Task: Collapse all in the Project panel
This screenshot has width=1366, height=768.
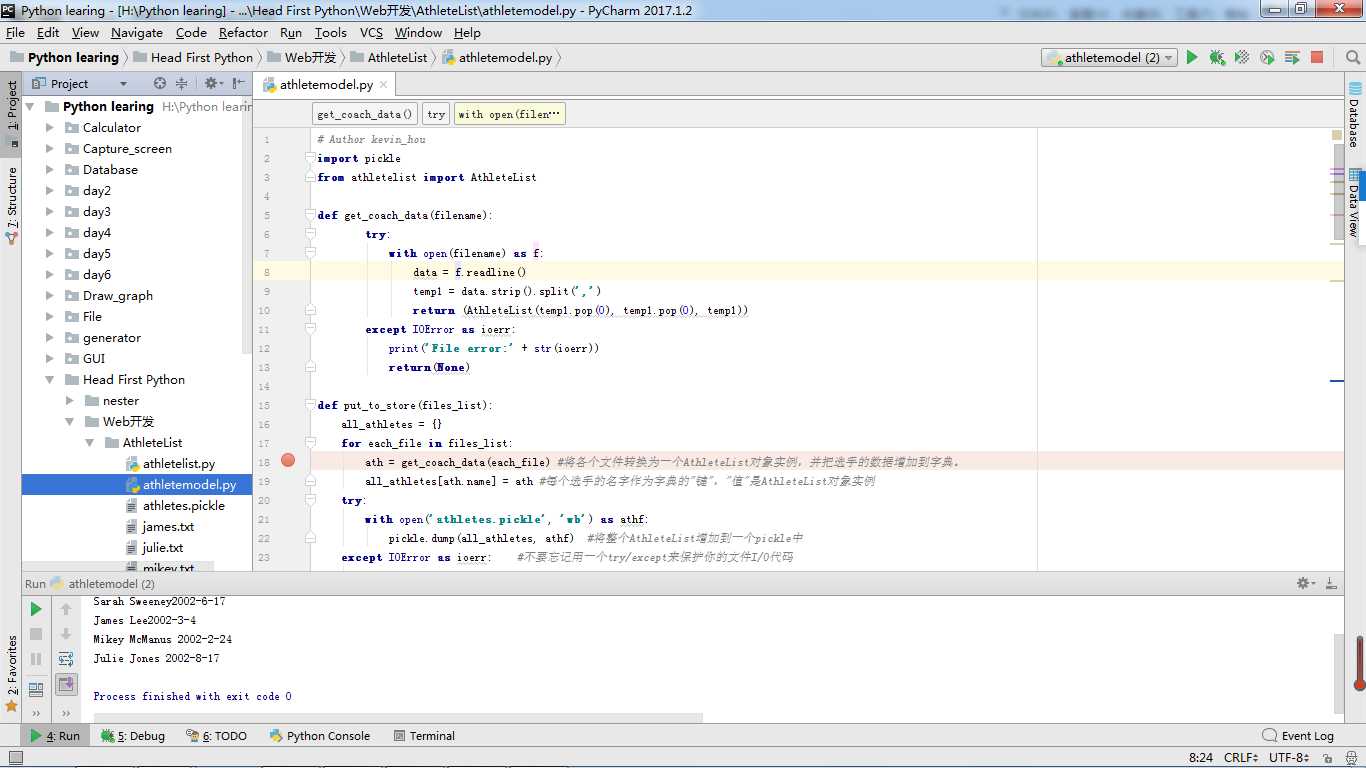Action: (x=181, y=84)
